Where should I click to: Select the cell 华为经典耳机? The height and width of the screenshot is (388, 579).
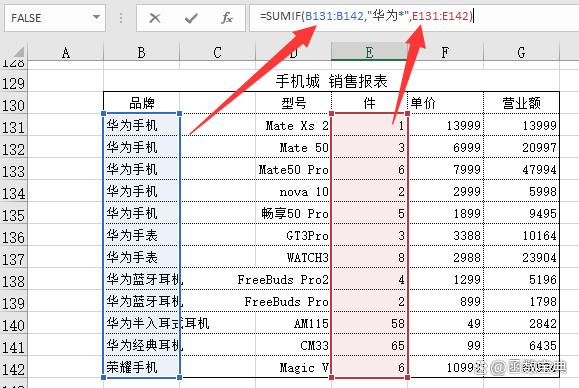[141, 345]
